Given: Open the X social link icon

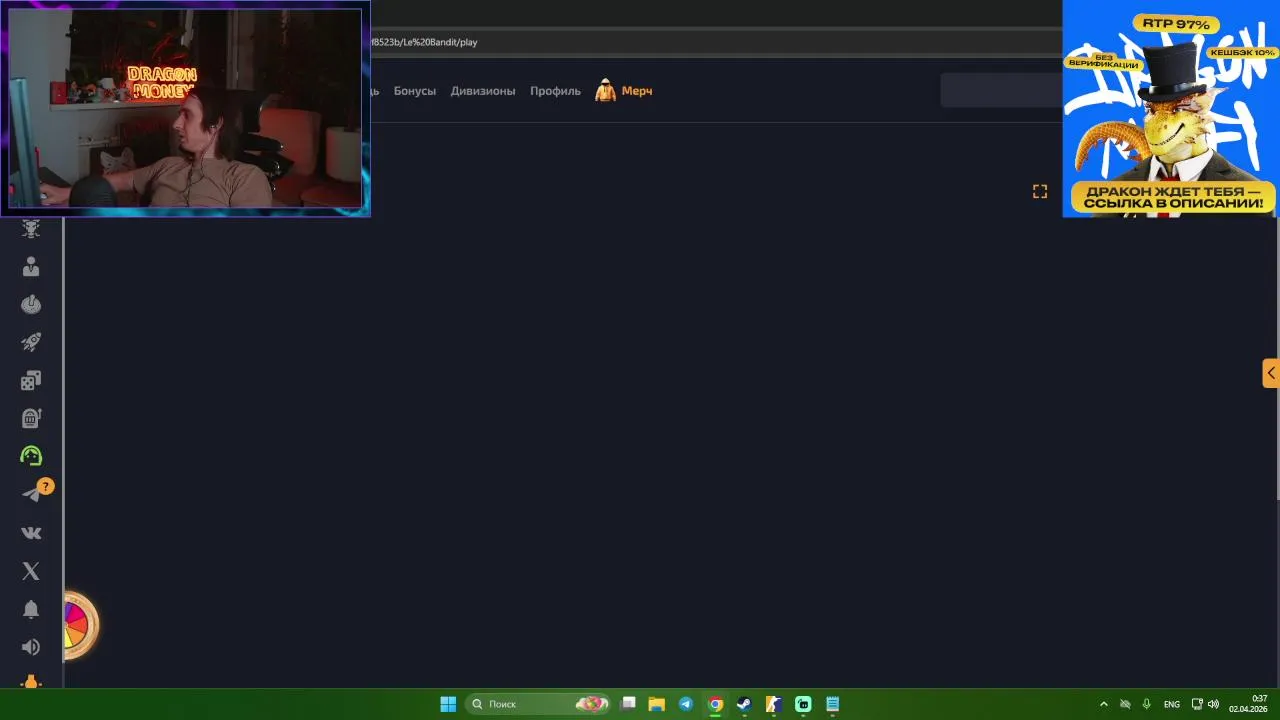Looking at the screenshot, I should coord(31,571).
